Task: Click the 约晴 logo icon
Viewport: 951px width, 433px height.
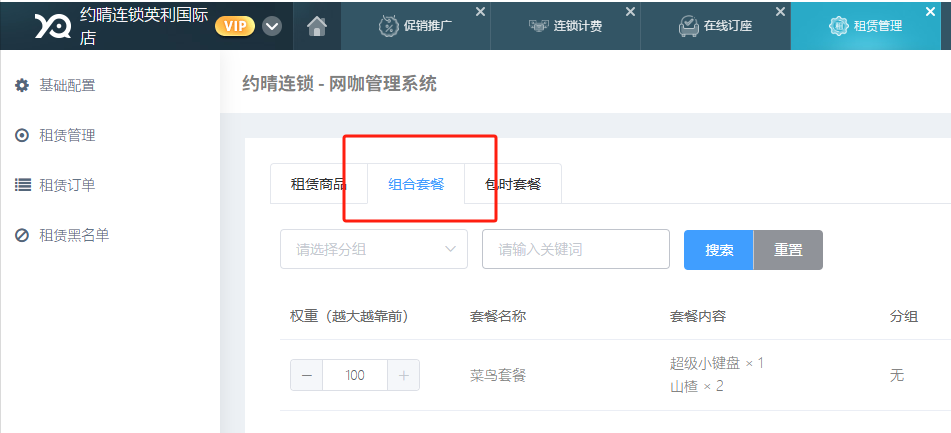Action: click(53, 26)
